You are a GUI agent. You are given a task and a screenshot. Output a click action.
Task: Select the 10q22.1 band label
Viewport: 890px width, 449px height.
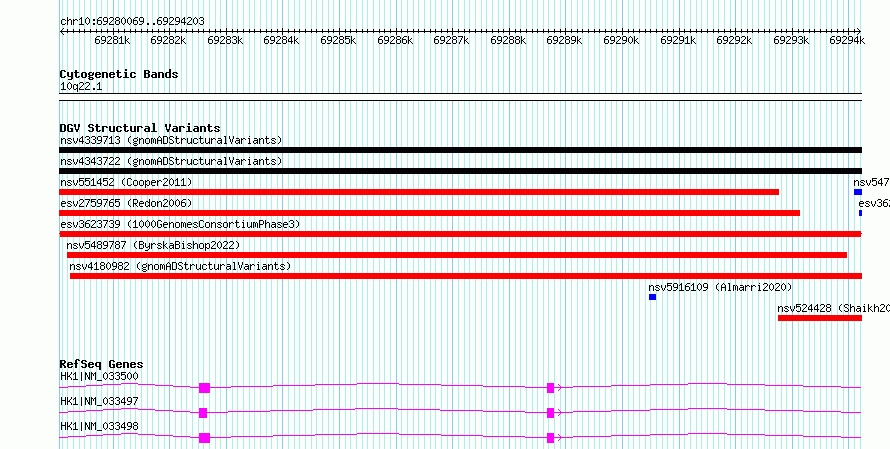[81, 87]
